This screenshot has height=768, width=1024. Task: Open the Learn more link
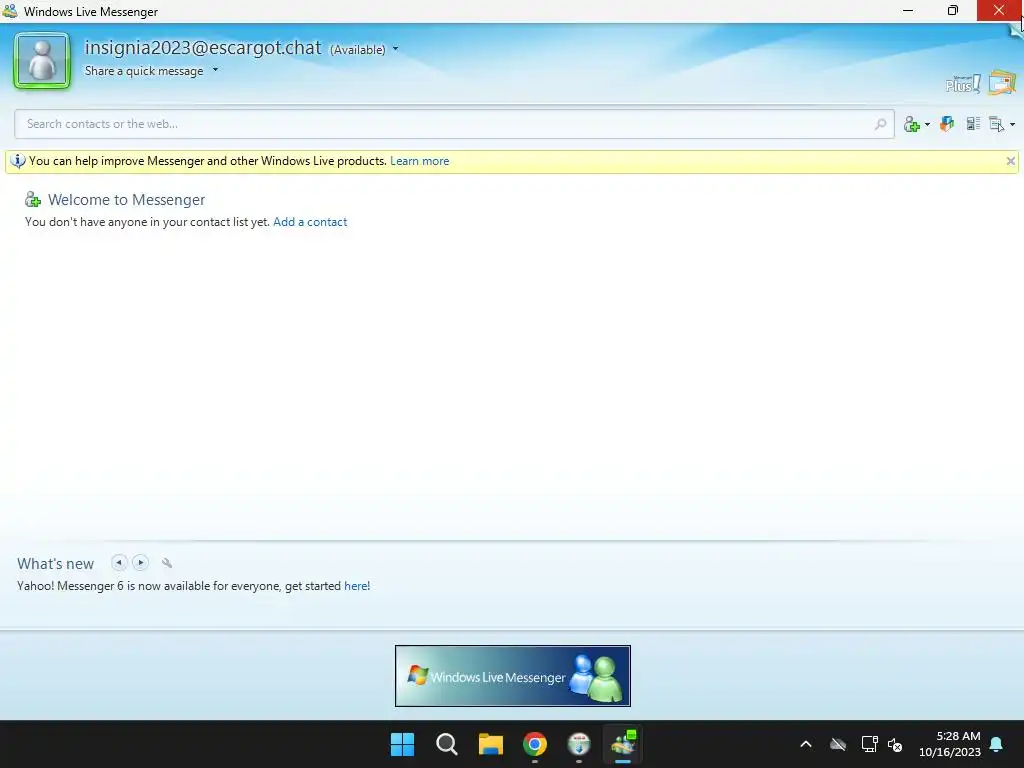[419, 161]
